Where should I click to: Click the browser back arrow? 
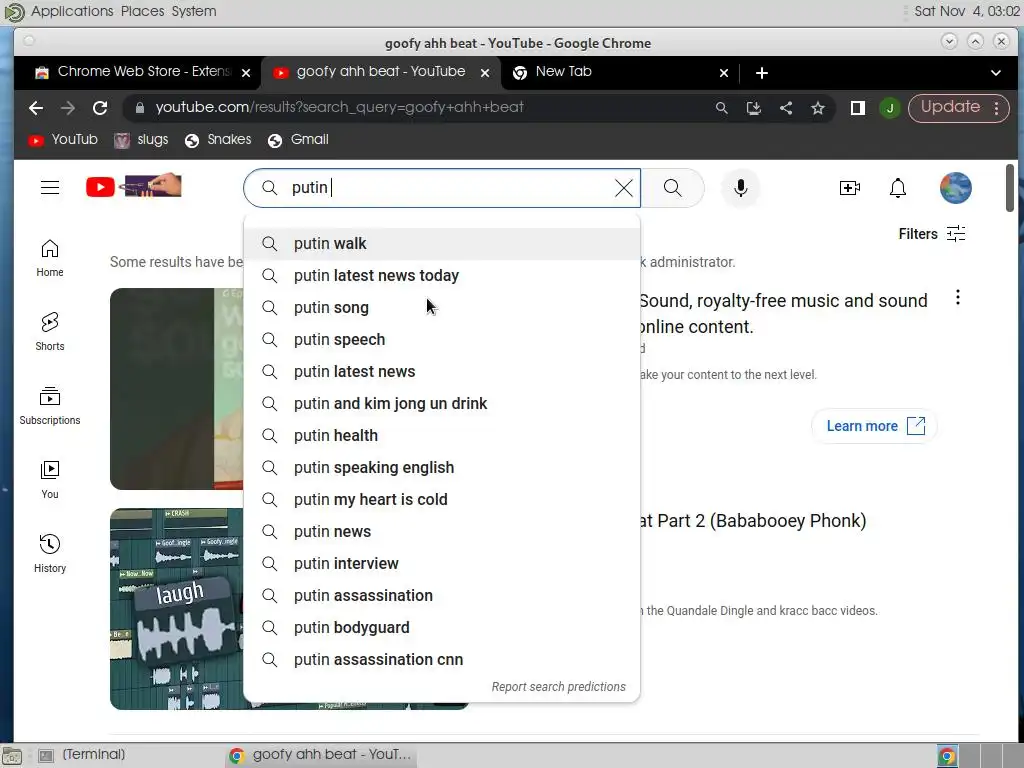pyautogui.click(x=36, y=108)
